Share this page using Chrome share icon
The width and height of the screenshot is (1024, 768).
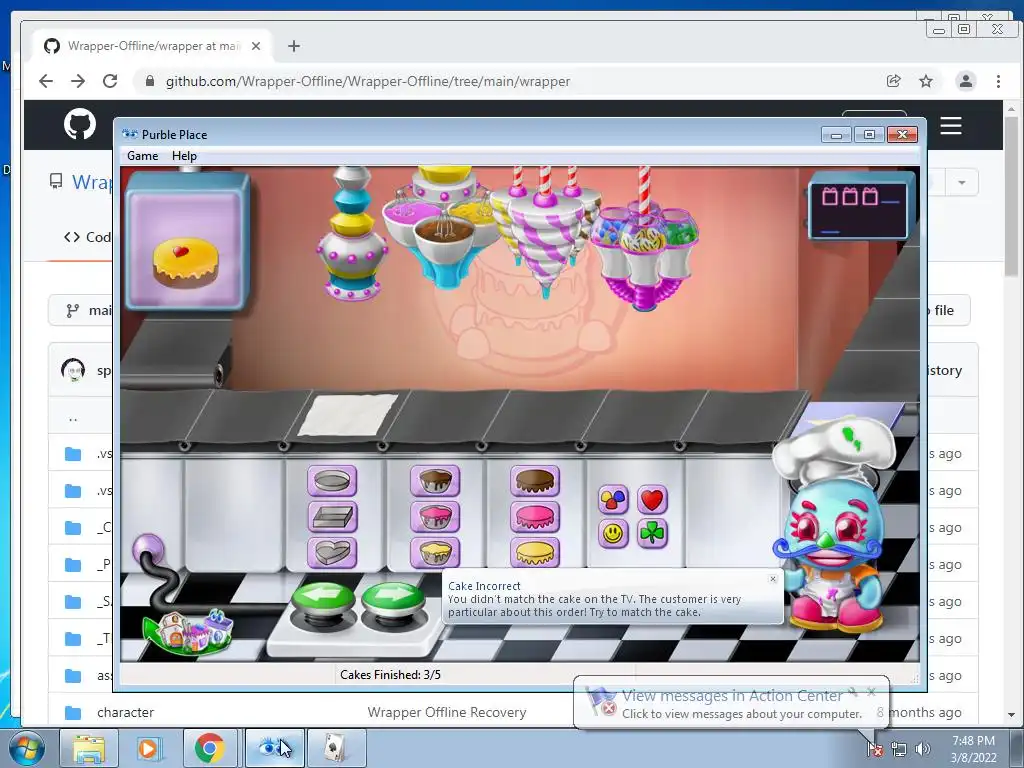point(893,81)
